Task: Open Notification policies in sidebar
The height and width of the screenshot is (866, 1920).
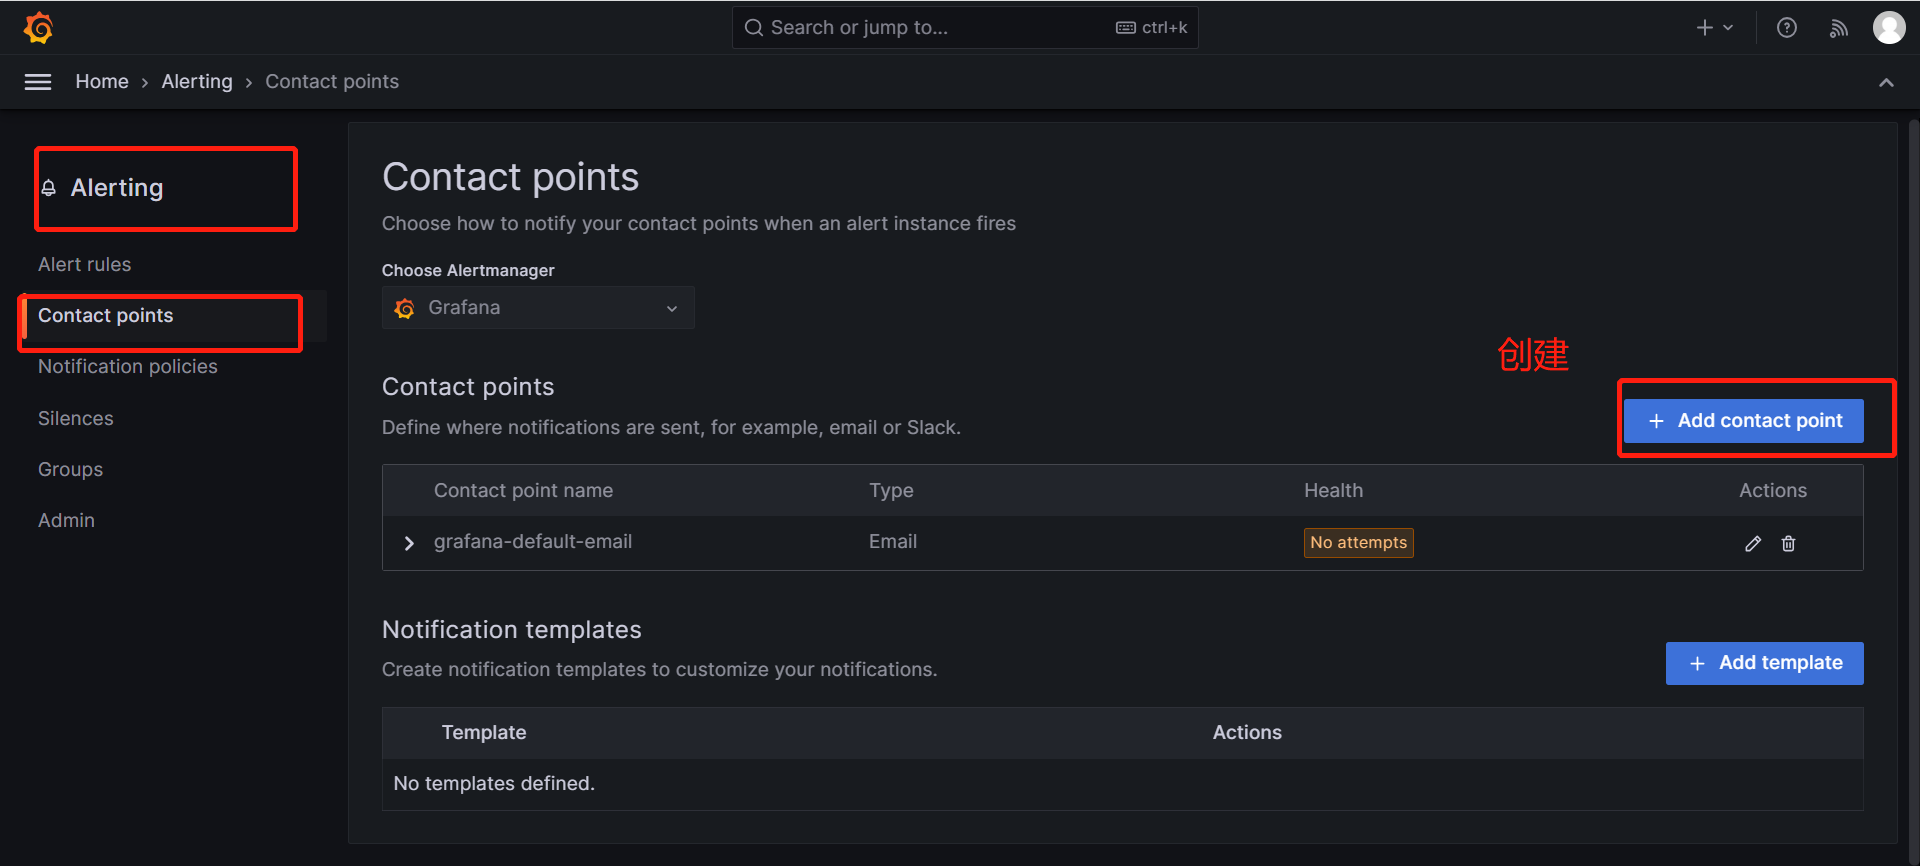Action: (x=128, y=367)
